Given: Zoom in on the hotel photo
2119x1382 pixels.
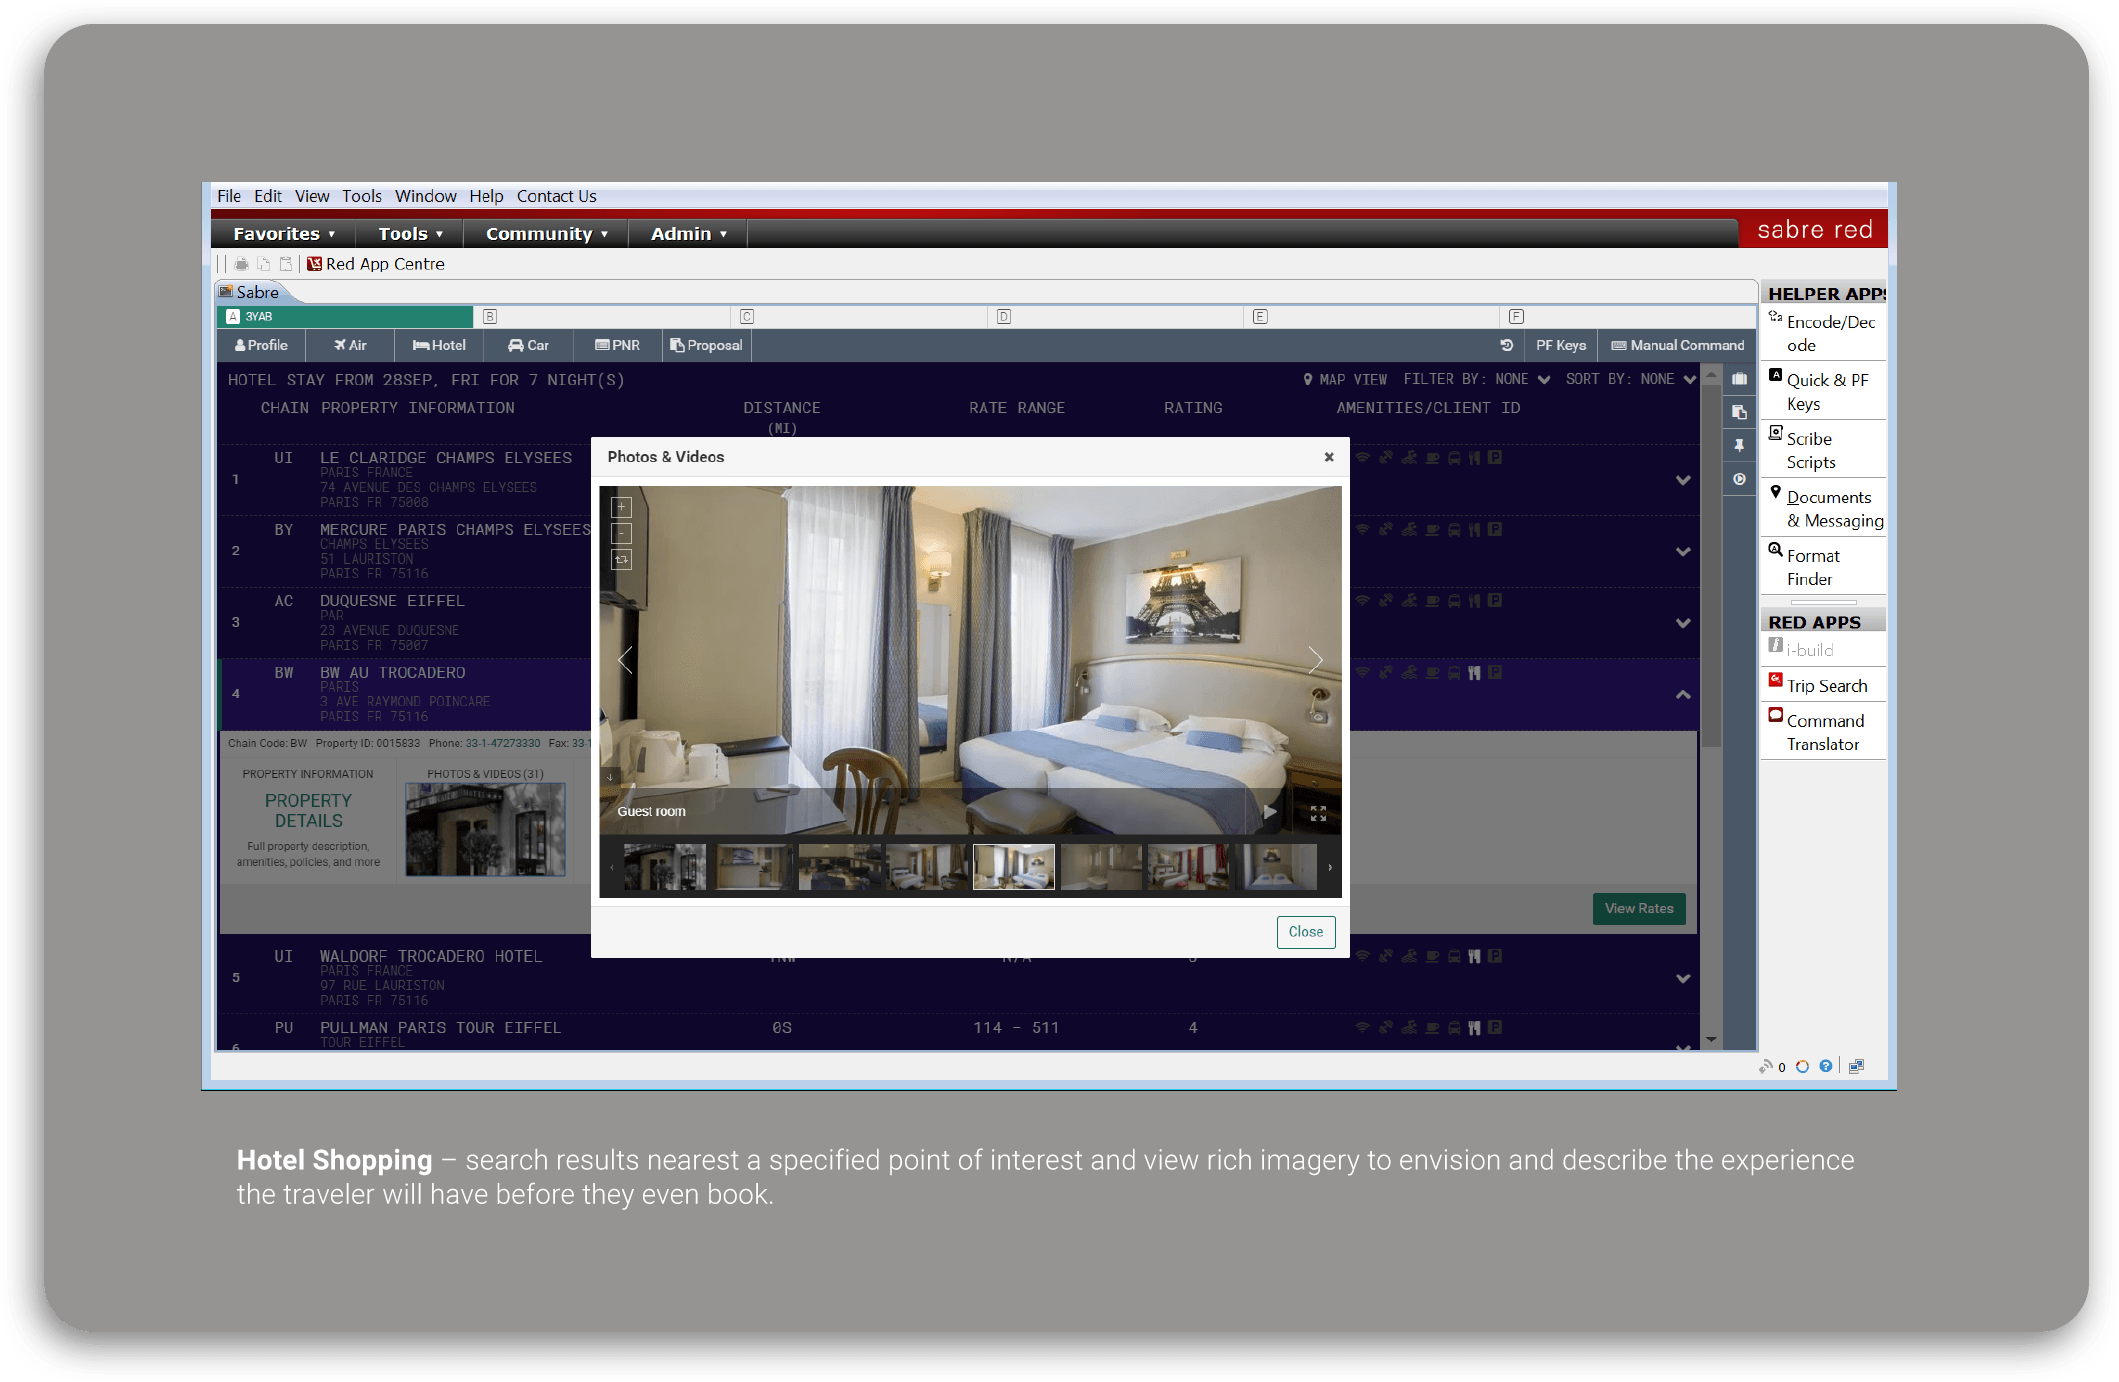Looking at the screenshot, I should pyautogui.click(x=621, y=507).
